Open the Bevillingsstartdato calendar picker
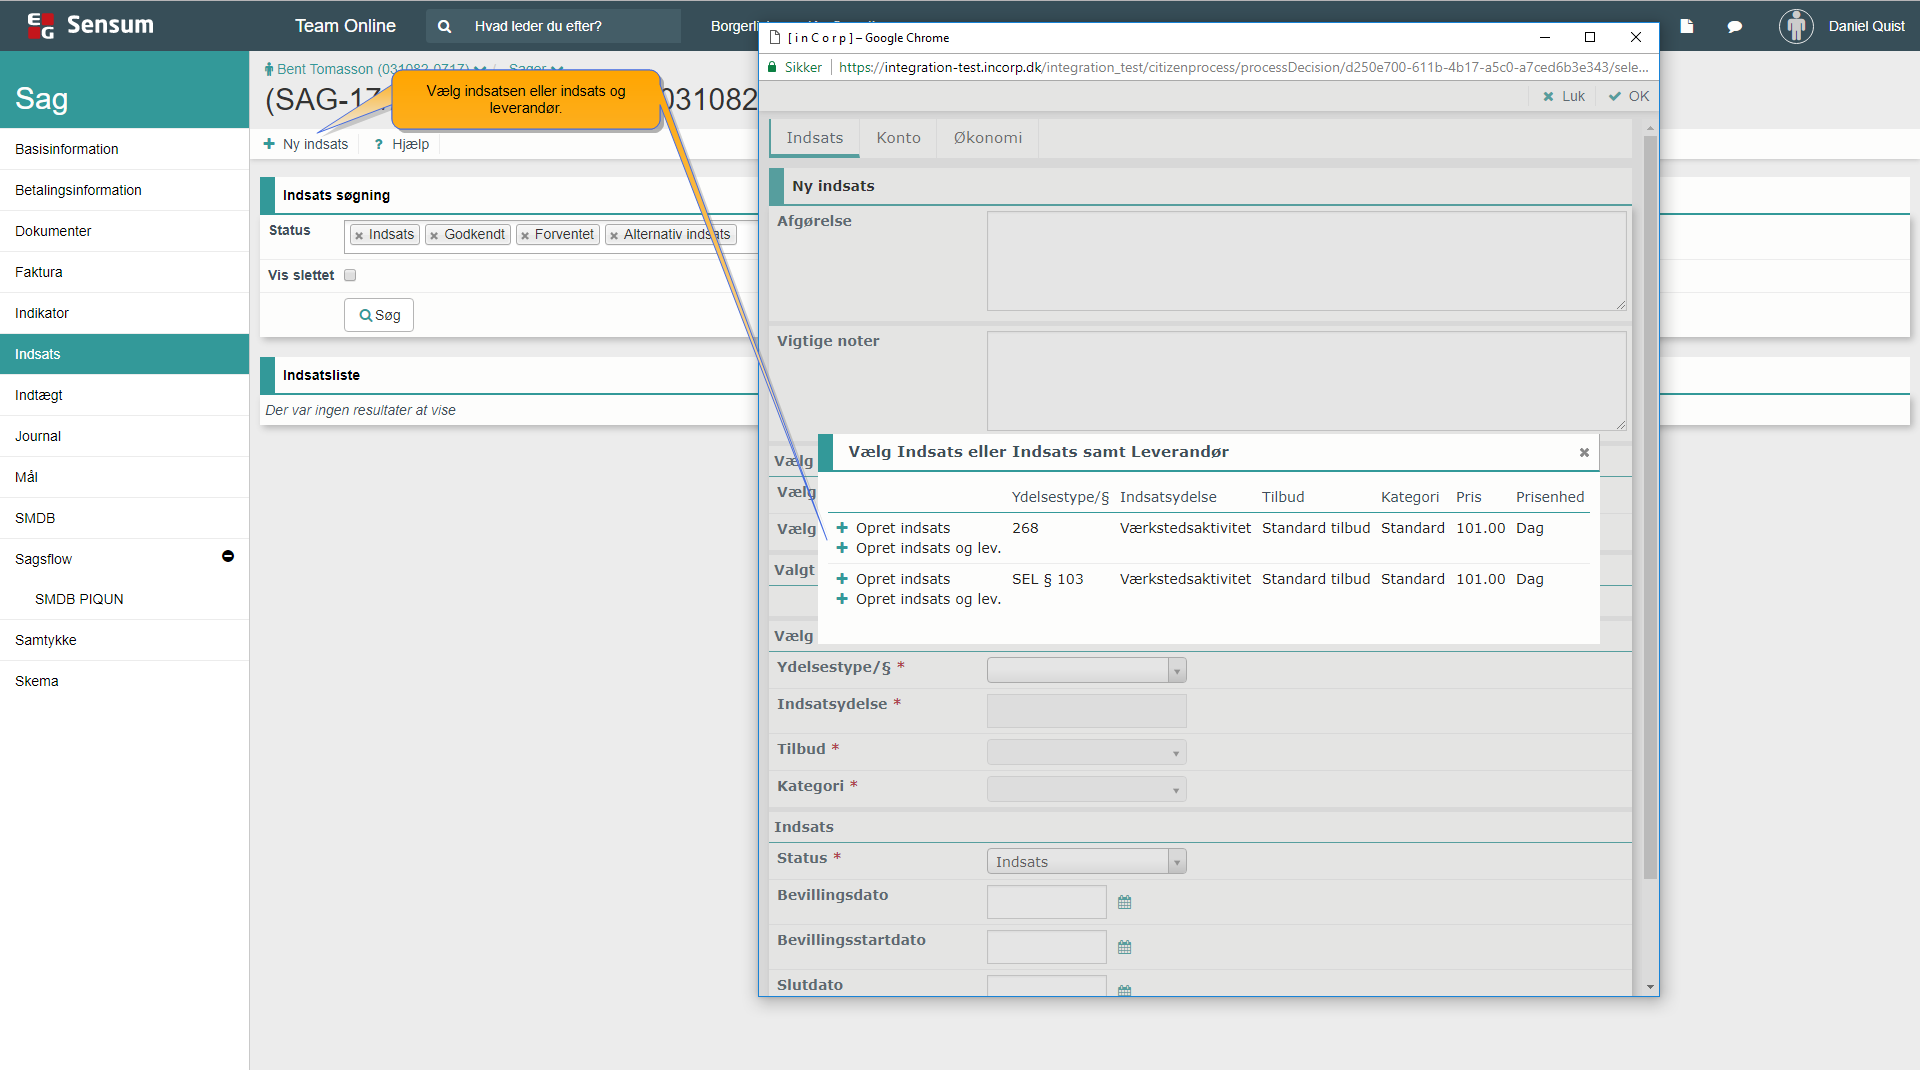The width and height of the screenshot is (1920, 1070). [1124, 947]
